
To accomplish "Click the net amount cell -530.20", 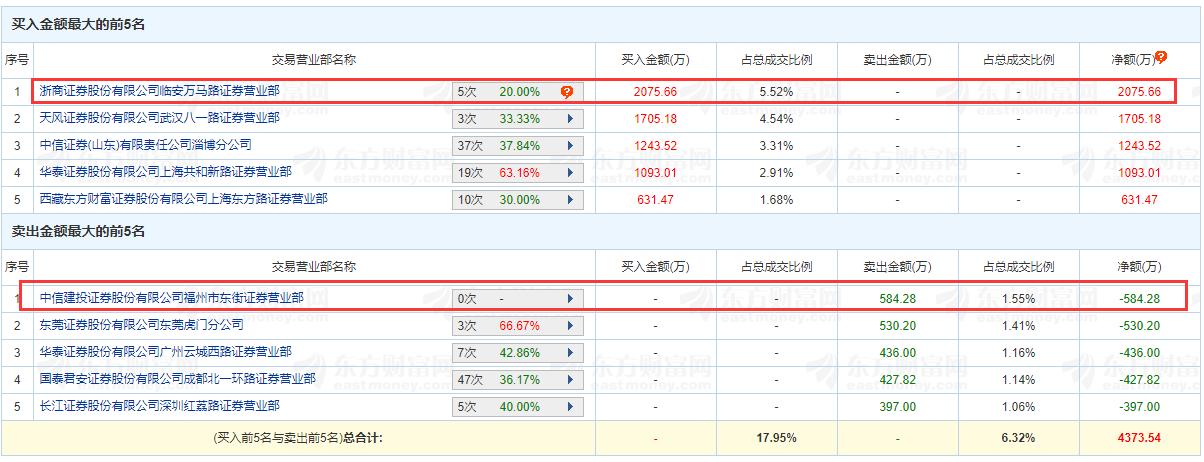I will pos(1139,326).
